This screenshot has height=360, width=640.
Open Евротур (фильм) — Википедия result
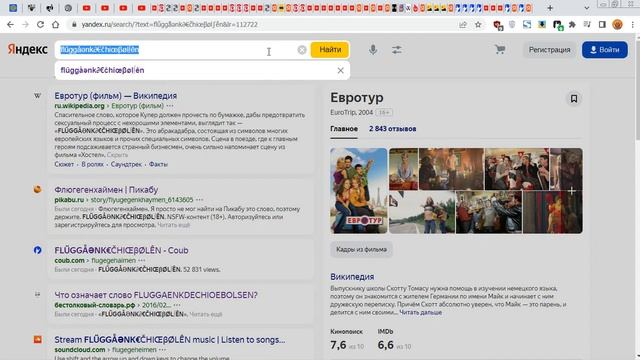pyautogui.click(x=116, y=96)
